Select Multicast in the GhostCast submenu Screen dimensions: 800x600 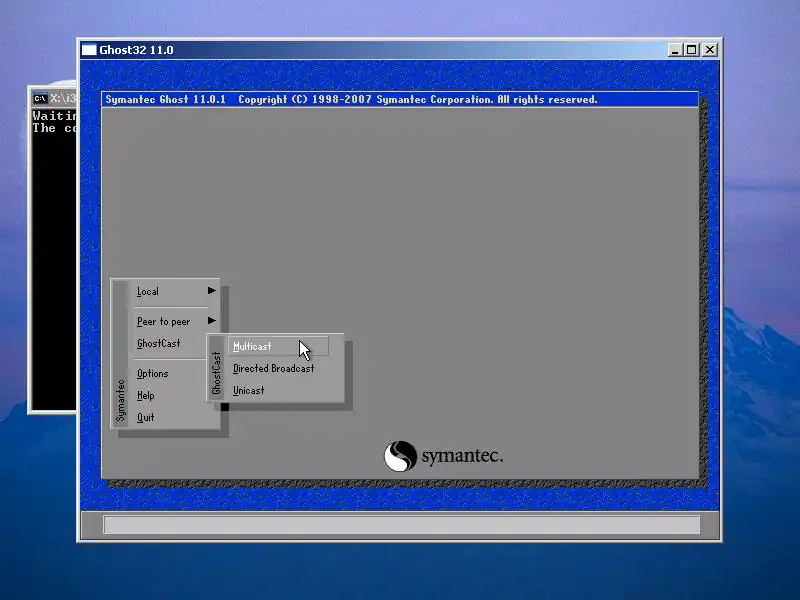click(278, 346)
